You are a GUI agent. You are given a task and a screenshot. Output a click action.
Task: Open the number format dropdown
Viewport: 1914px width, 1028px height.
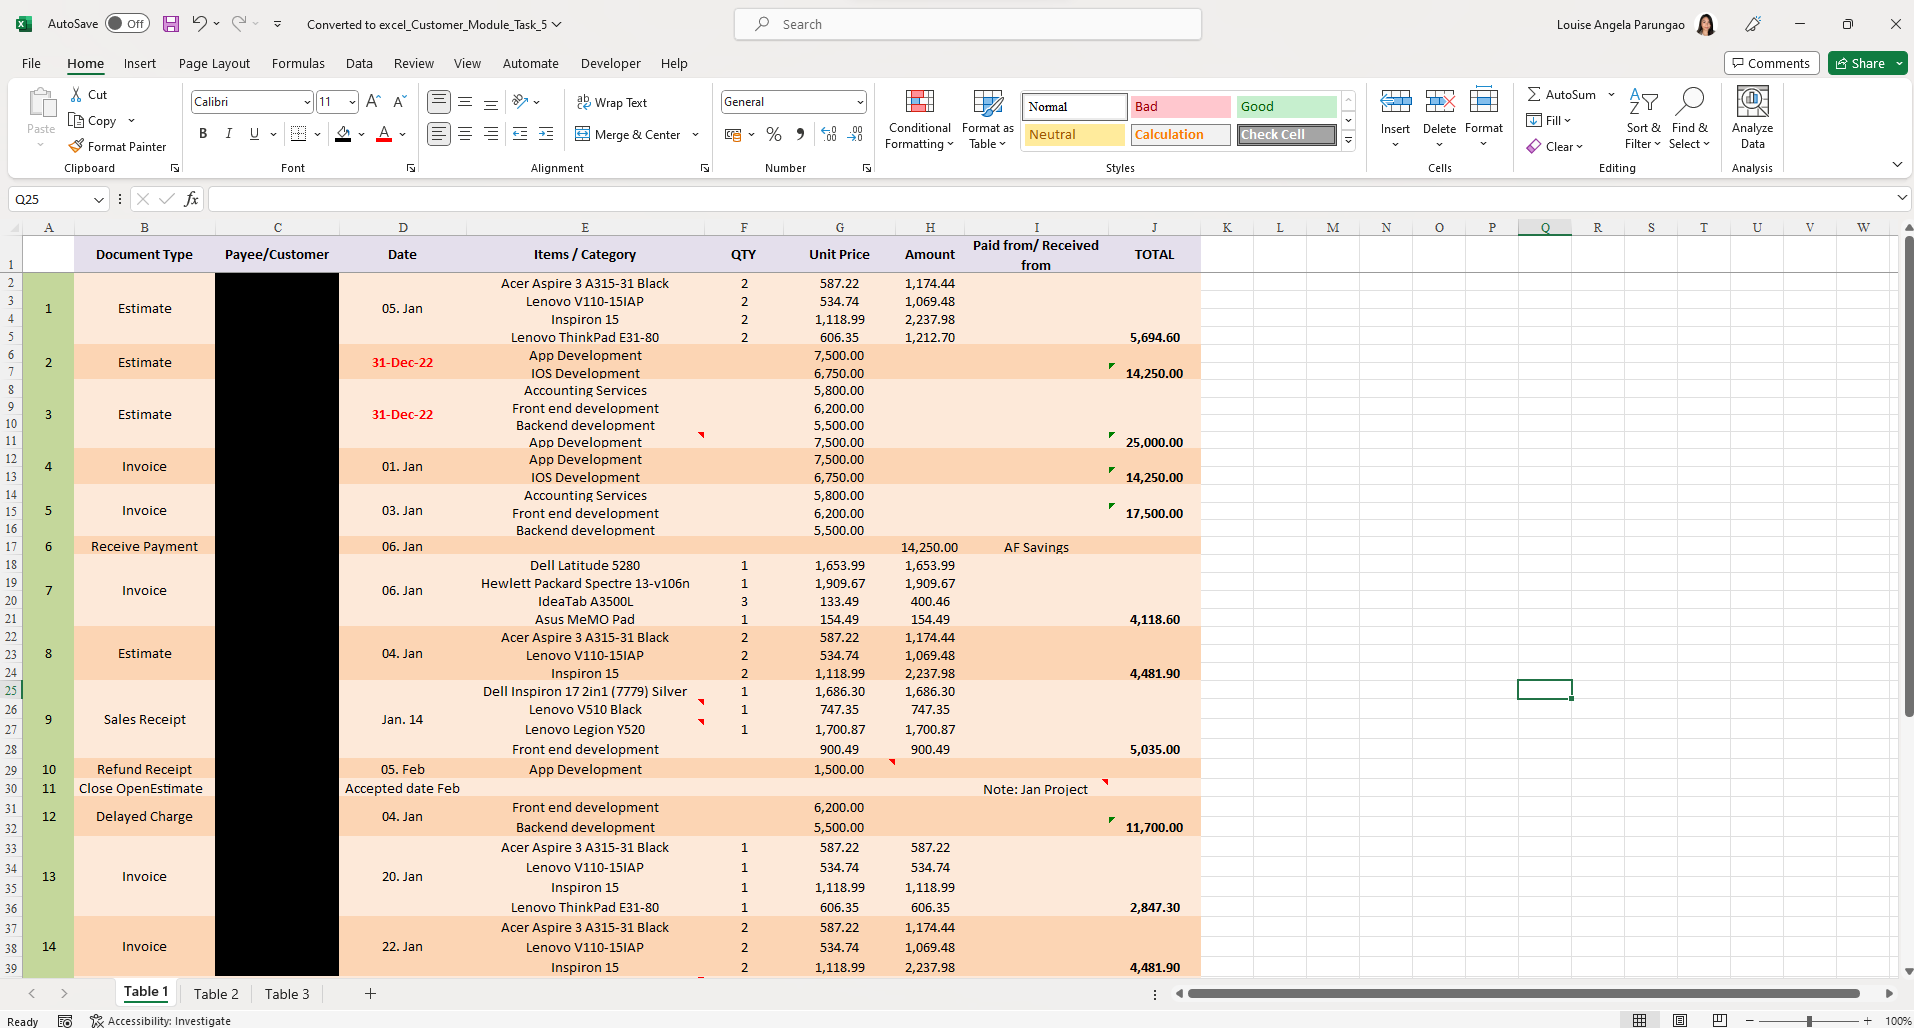860,102
